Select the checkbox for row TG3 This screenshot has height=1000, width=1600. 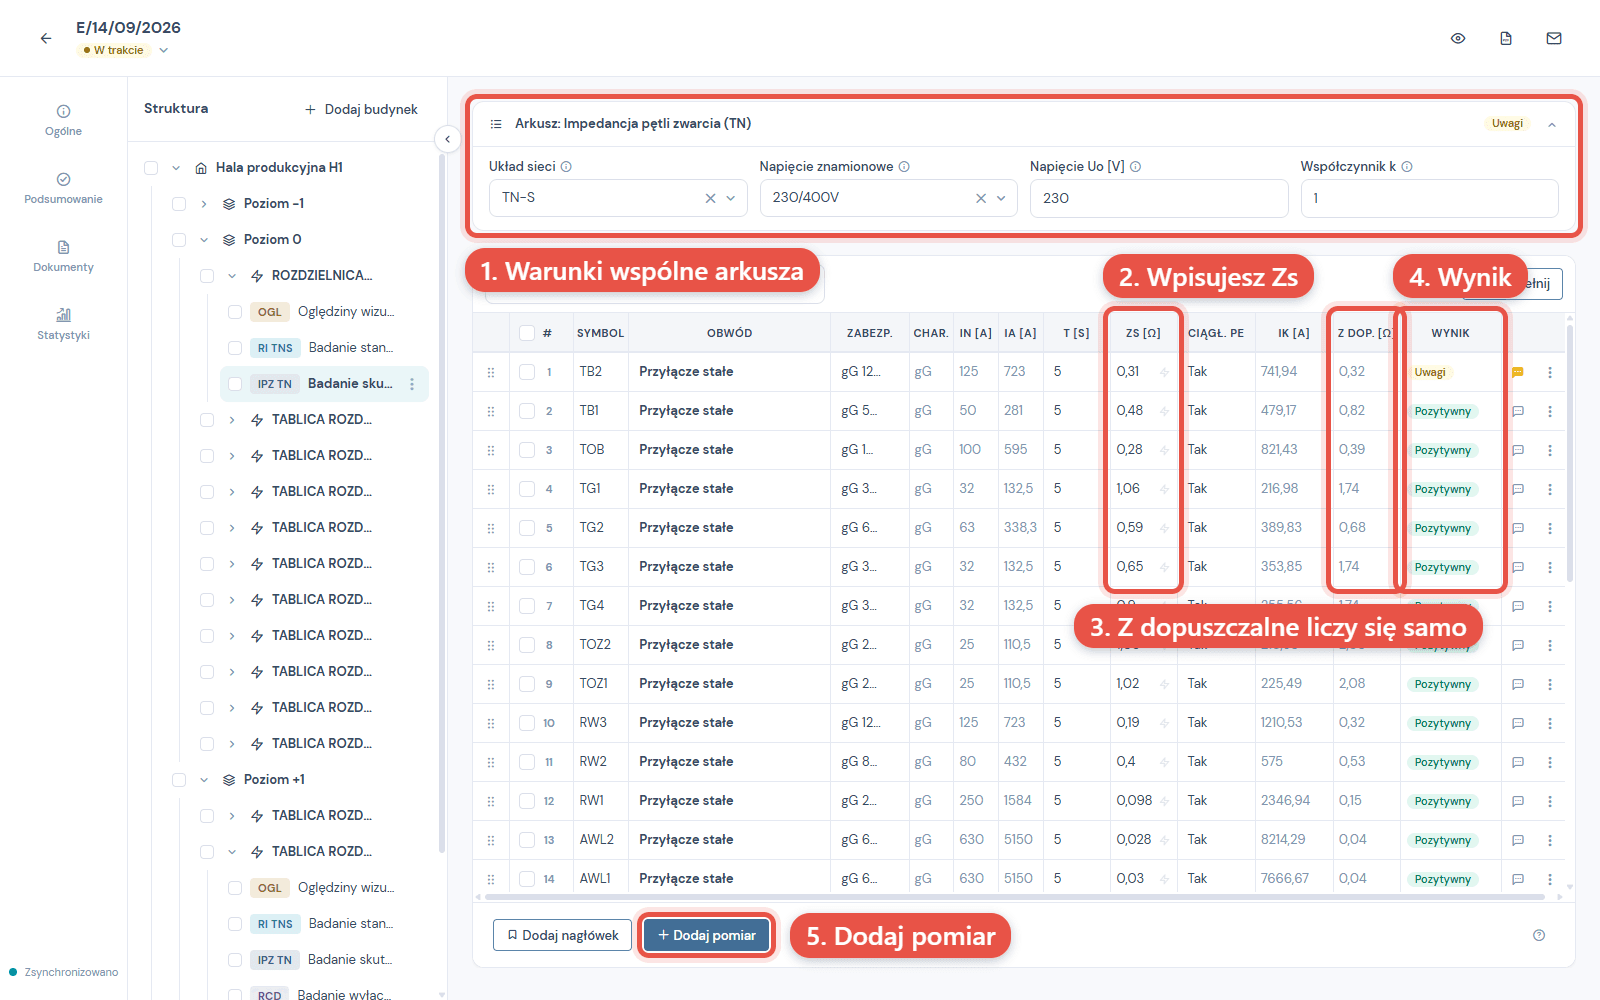click(527, 567)
